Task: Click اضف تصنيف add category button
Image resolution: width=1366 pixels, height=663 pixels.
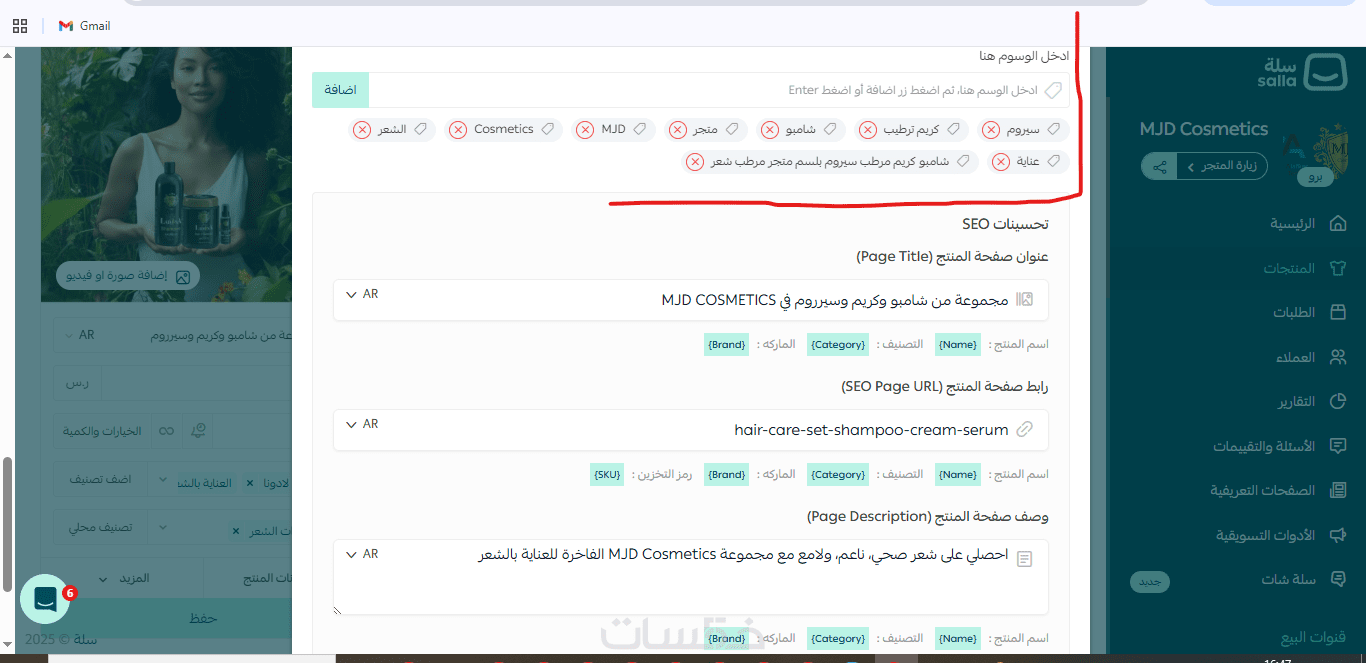Action: tap(100, 480)
